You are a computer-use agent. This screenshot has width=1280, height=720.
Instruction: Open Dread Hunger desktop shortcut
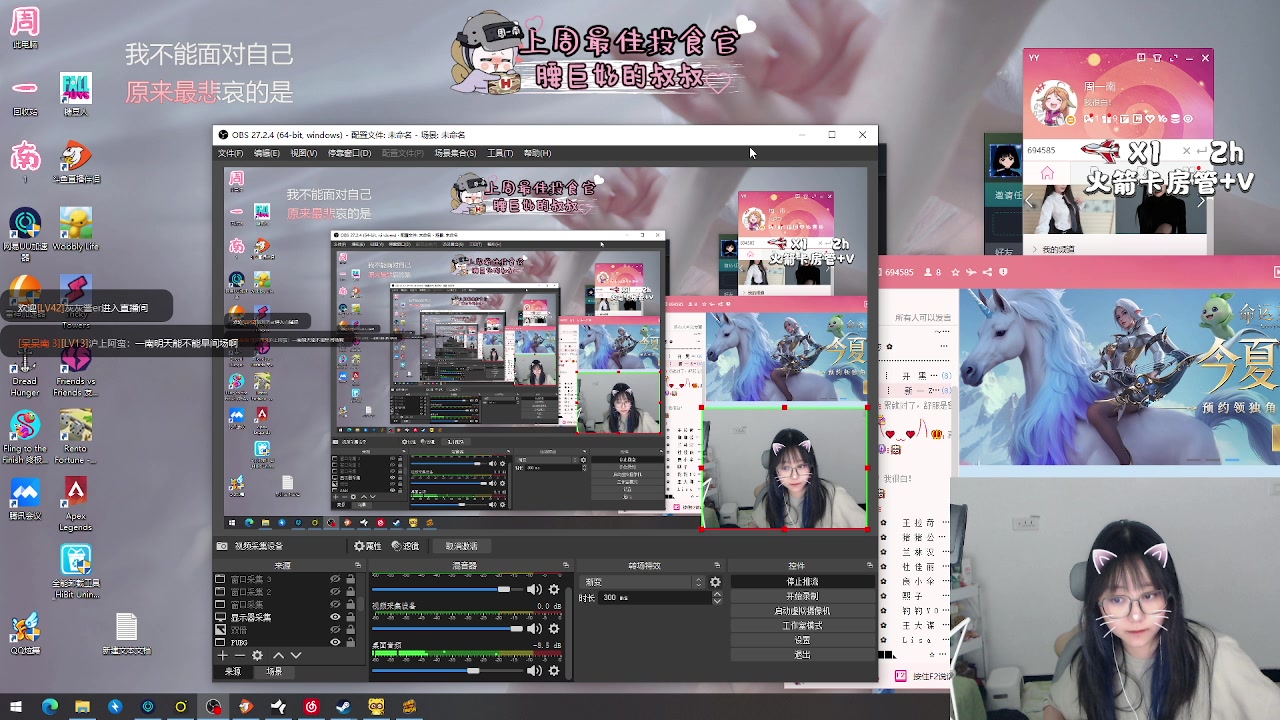(x=25, y=375)
